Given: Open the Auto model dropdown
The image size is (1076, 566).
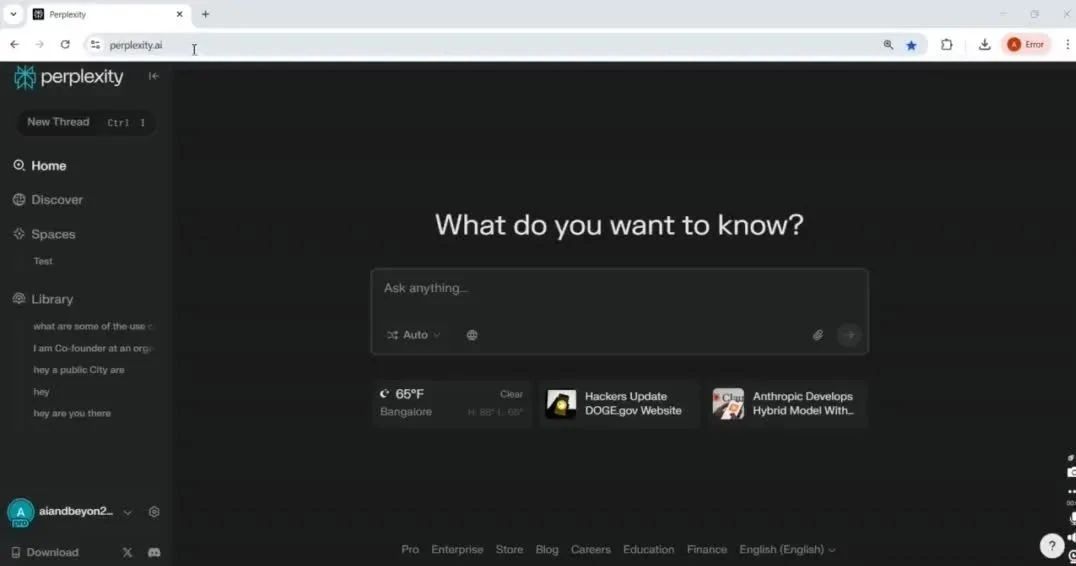Looking at the screenshot, I should point(413,335).
